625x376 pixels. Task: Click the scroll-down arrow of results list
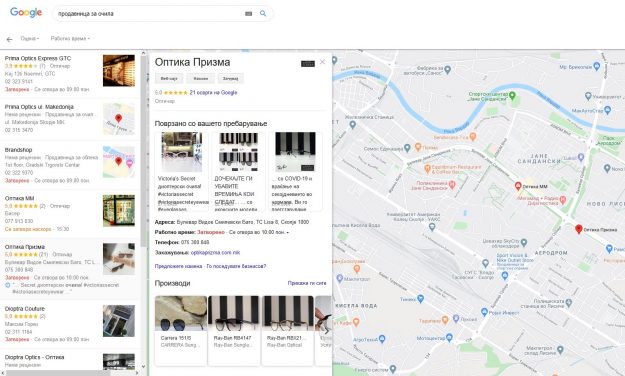coord(143,367)
